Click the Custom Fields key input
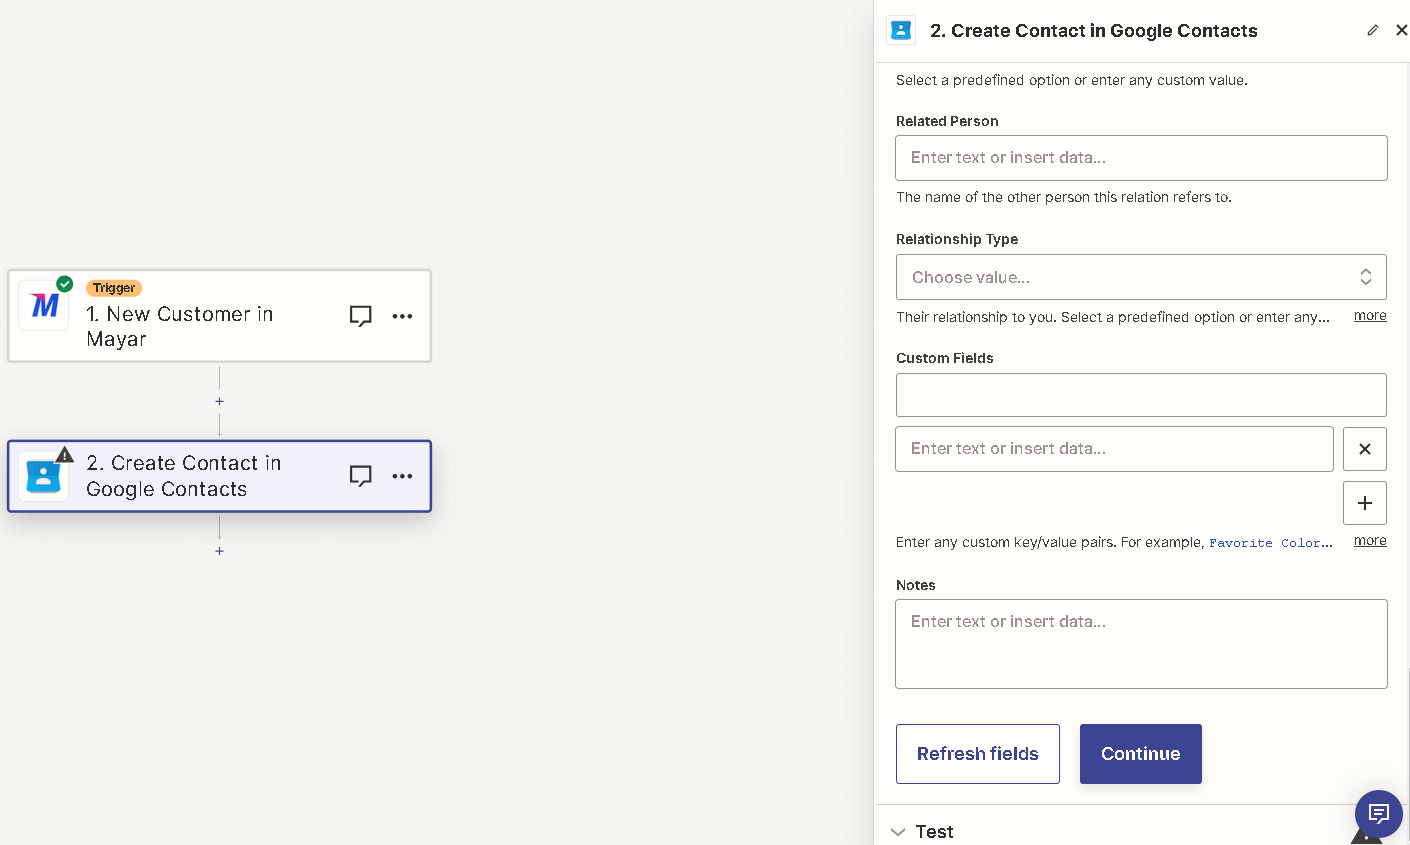The height and width of the screenshot is (845, 1410). coord(1141,395)
